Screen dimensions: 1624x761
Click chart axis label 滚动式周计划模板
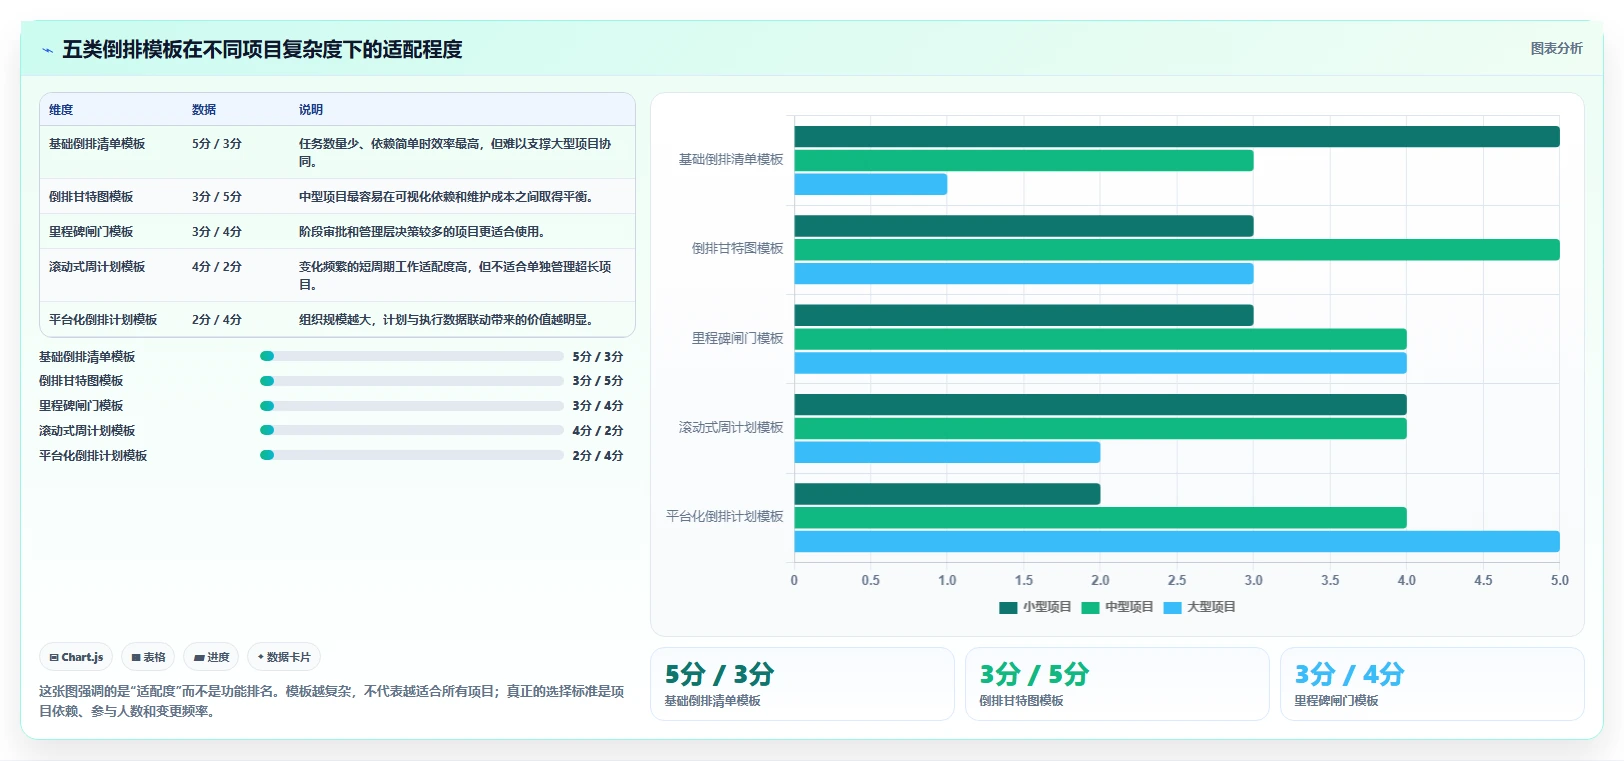pos(731,427)
